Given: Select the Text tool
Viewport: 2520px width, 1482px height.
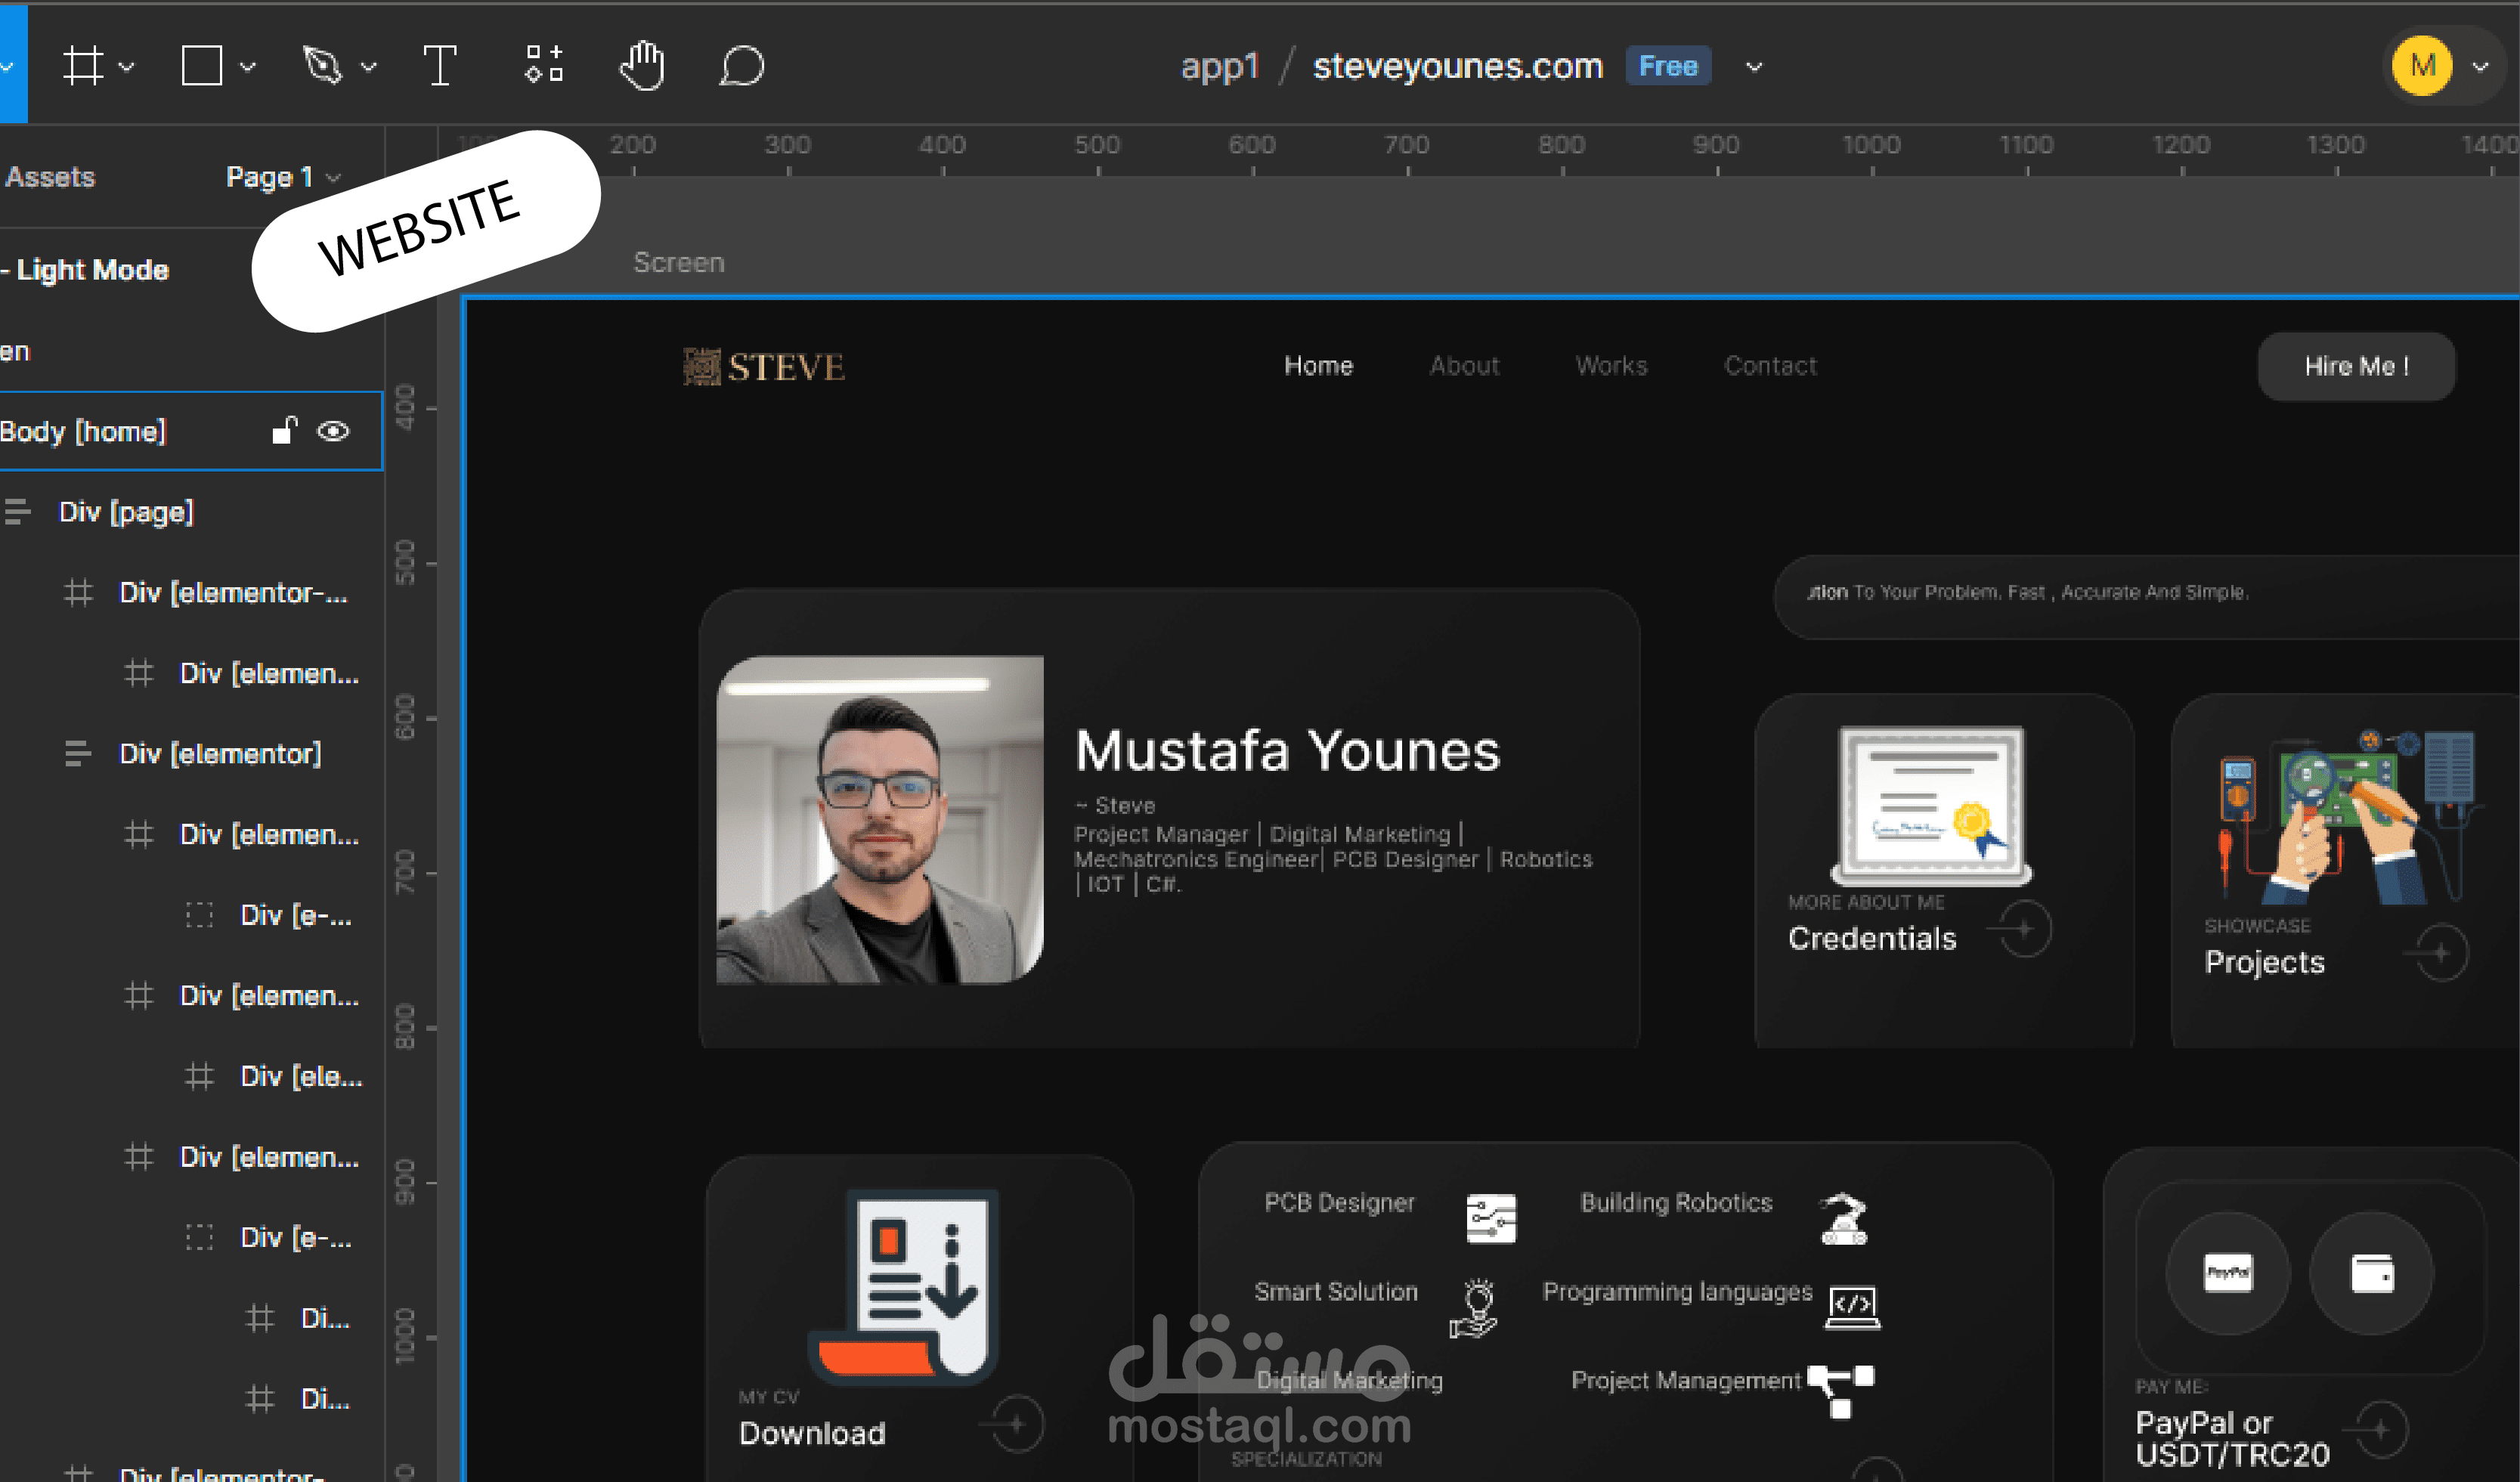Looking at the screenshot, I should point(439,66).
